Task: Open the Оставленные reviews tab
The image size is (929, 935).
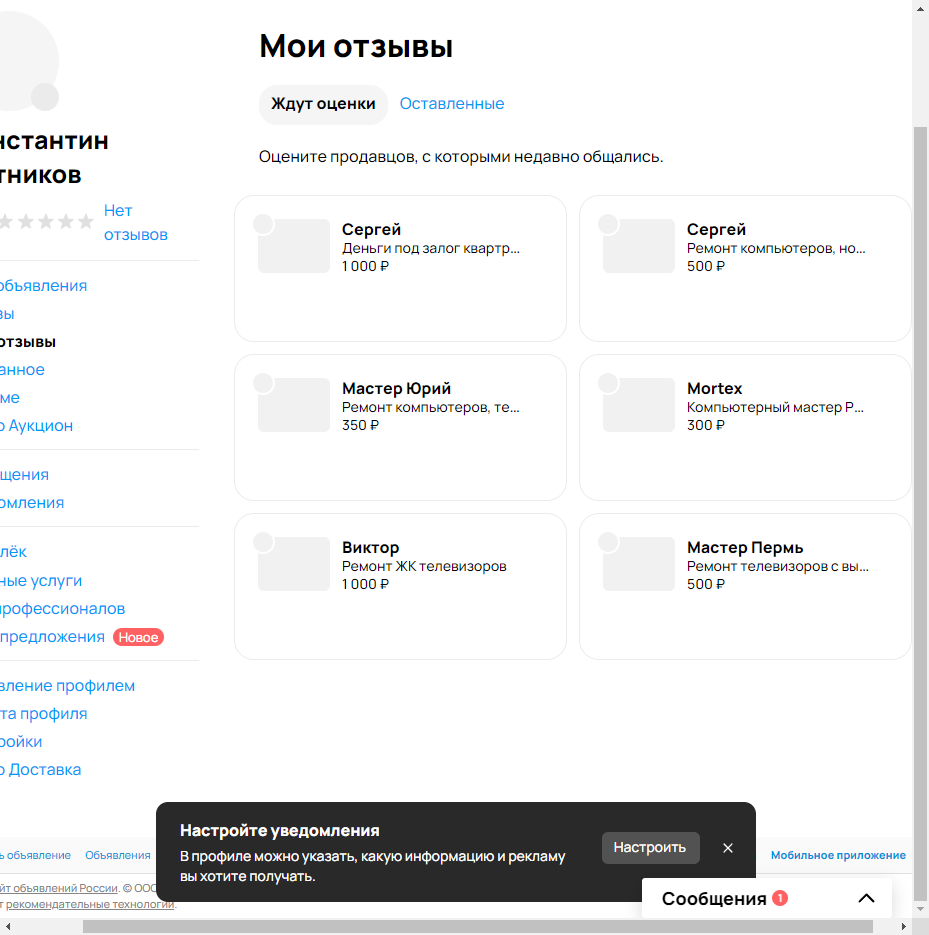Action: pyautogui.click(x=452, y=104)
